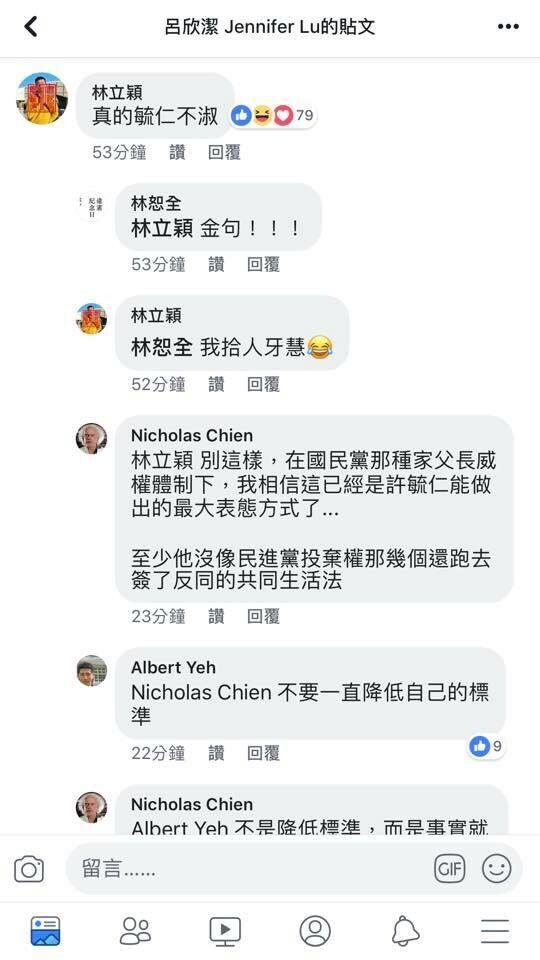
Task: Go back using the top-left arrow
Action: 30,26
